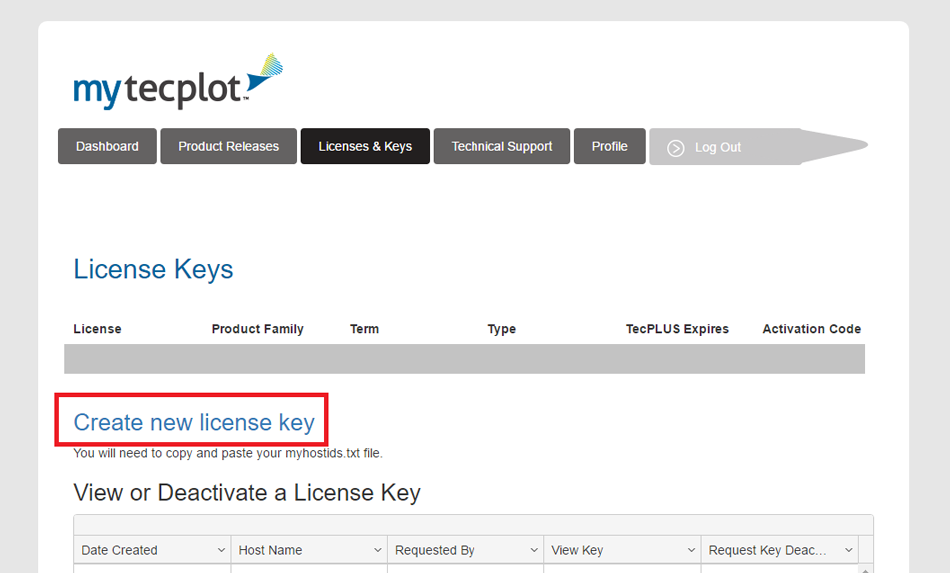Select the Licenses & Keys tab
950x573 pixels.
tap(365, 146)
